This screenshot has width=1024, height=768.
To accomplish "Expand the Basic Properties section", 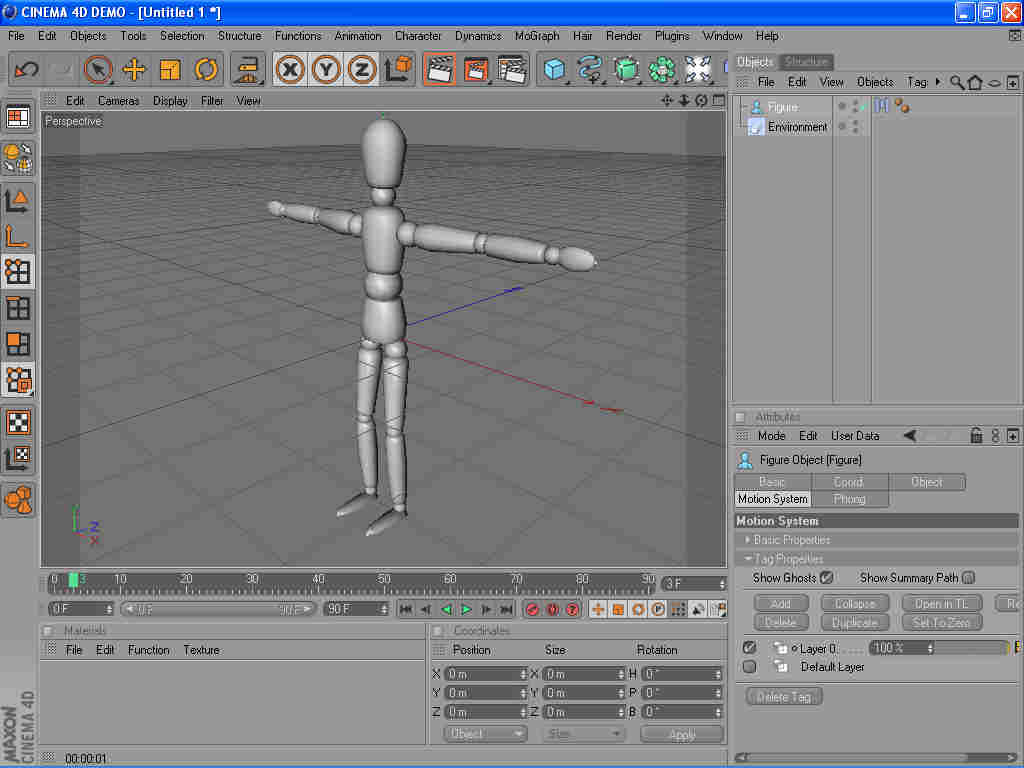I will point(748,540).
